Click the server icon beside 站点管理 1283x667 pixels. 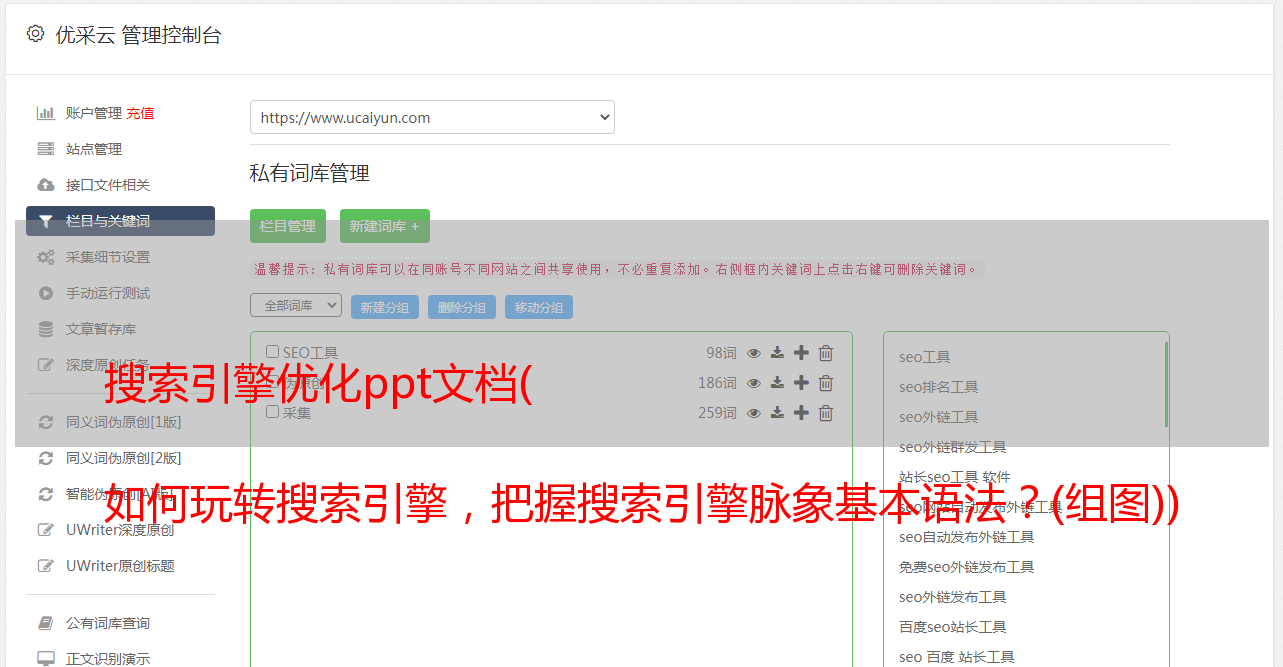(x=45, y=149)
